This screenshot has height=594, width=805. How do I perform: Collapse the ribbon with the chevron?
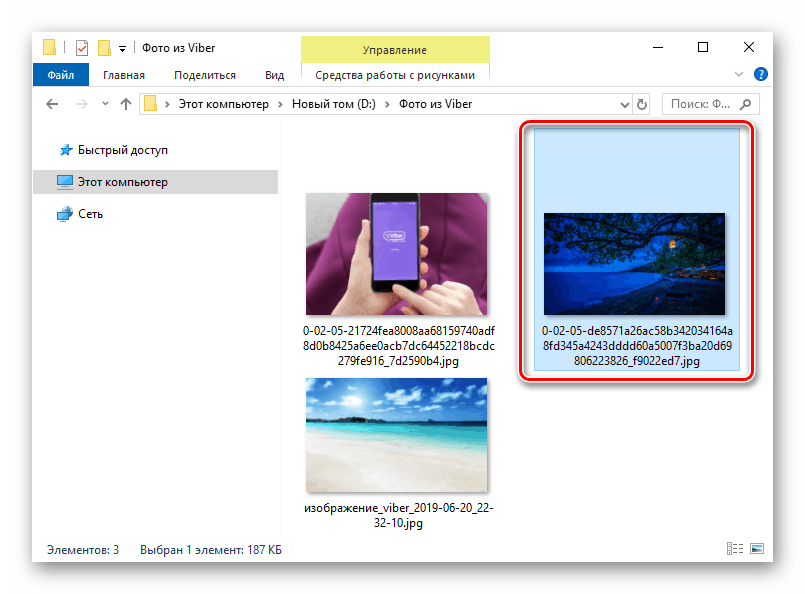click(x=738, y=74)
